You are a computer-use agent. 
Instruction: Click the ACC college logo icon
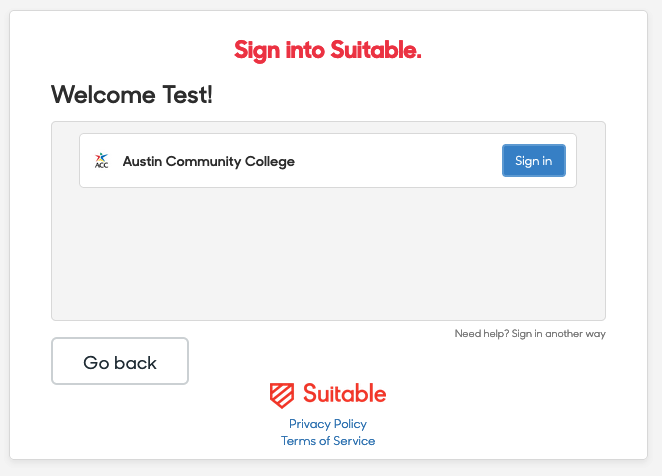click(x=101, y=161)
